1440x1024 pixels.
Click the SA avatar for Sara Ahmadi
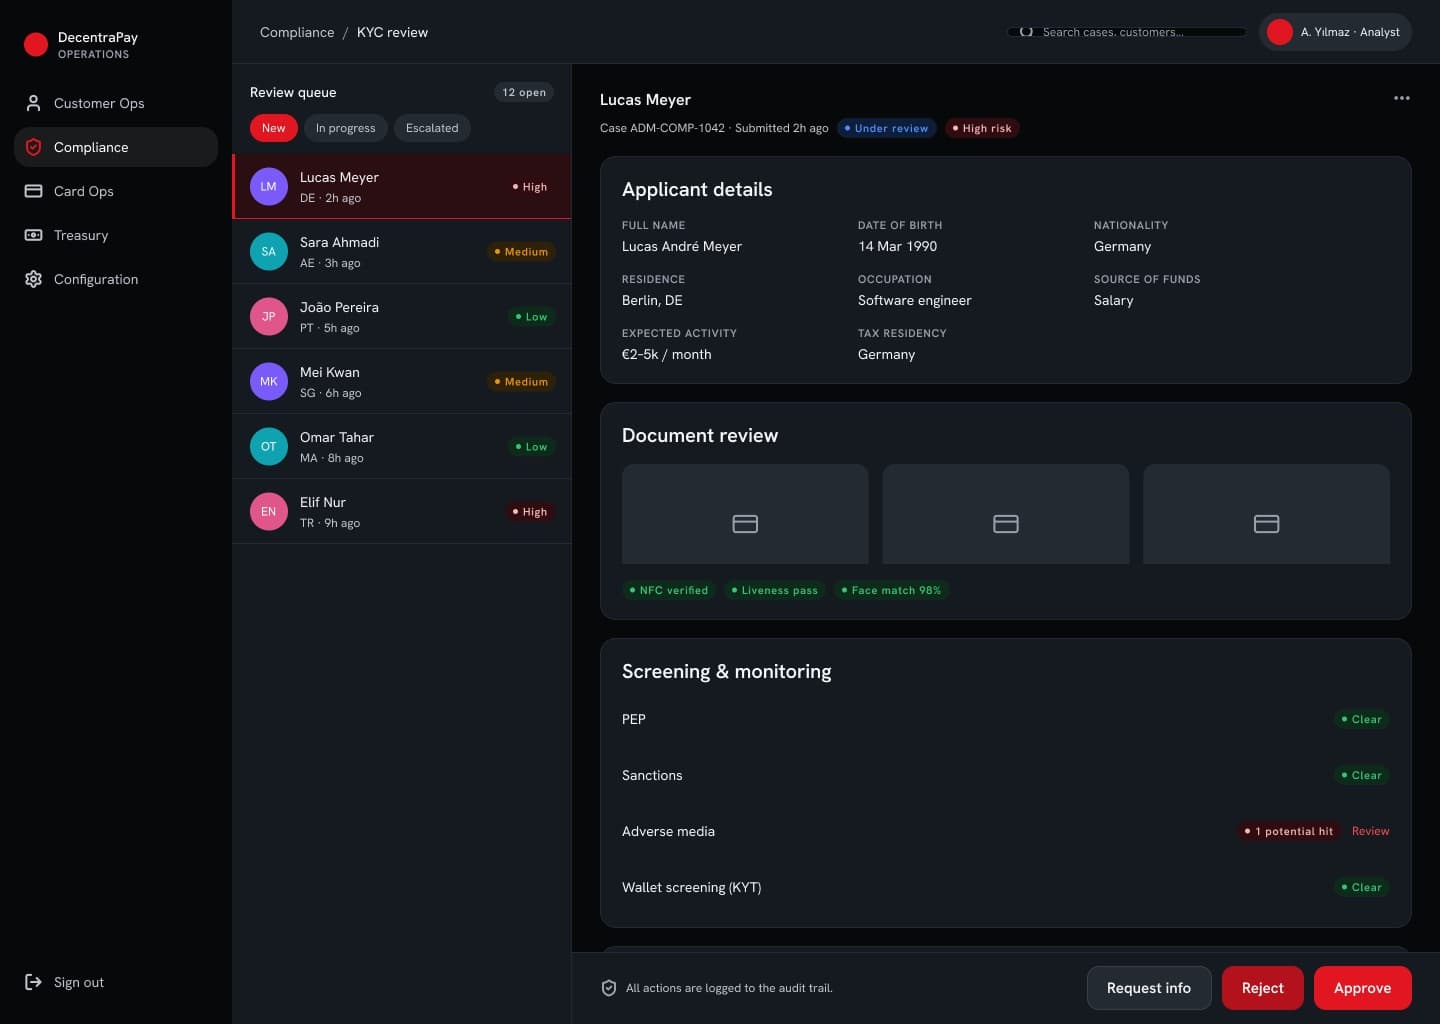click(x=269, y=251)
